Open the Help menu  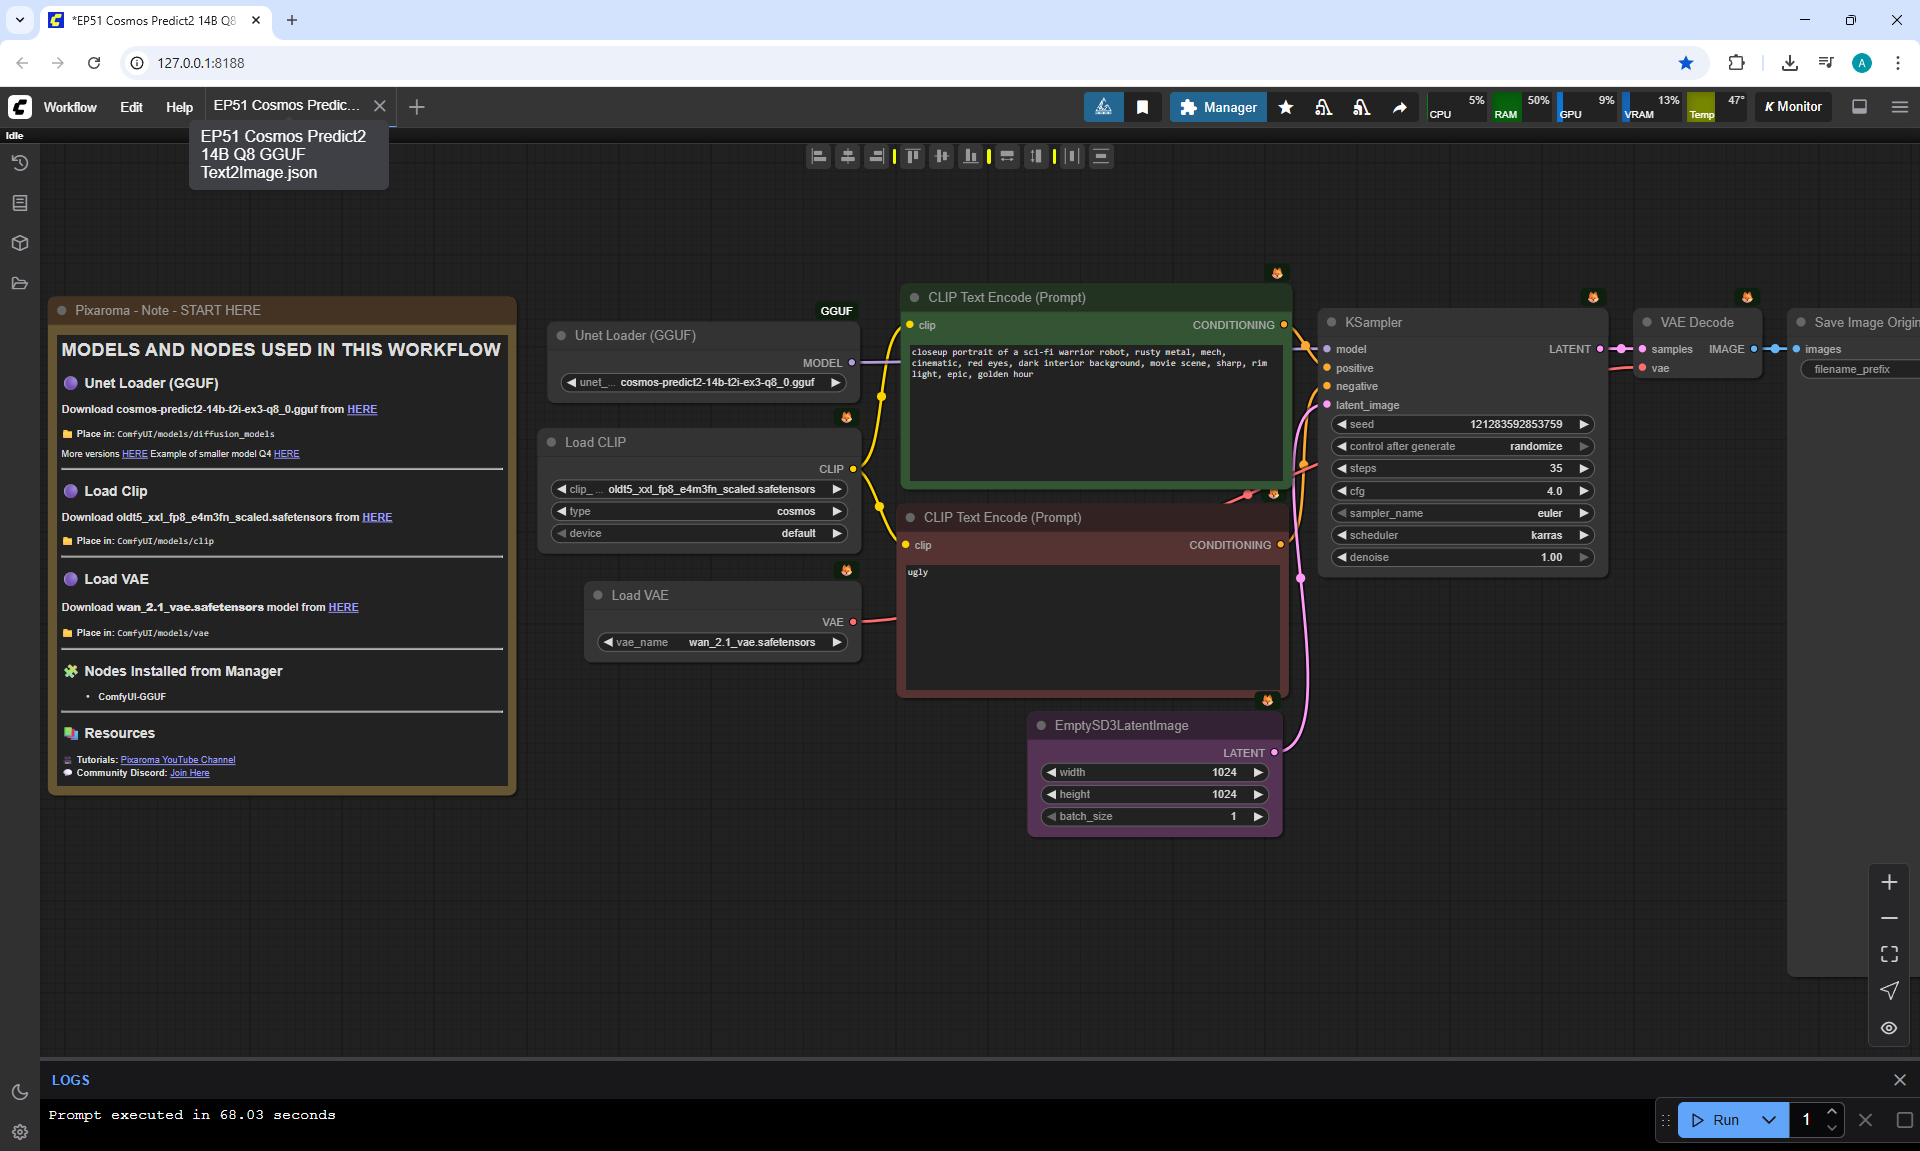point(179,107)
